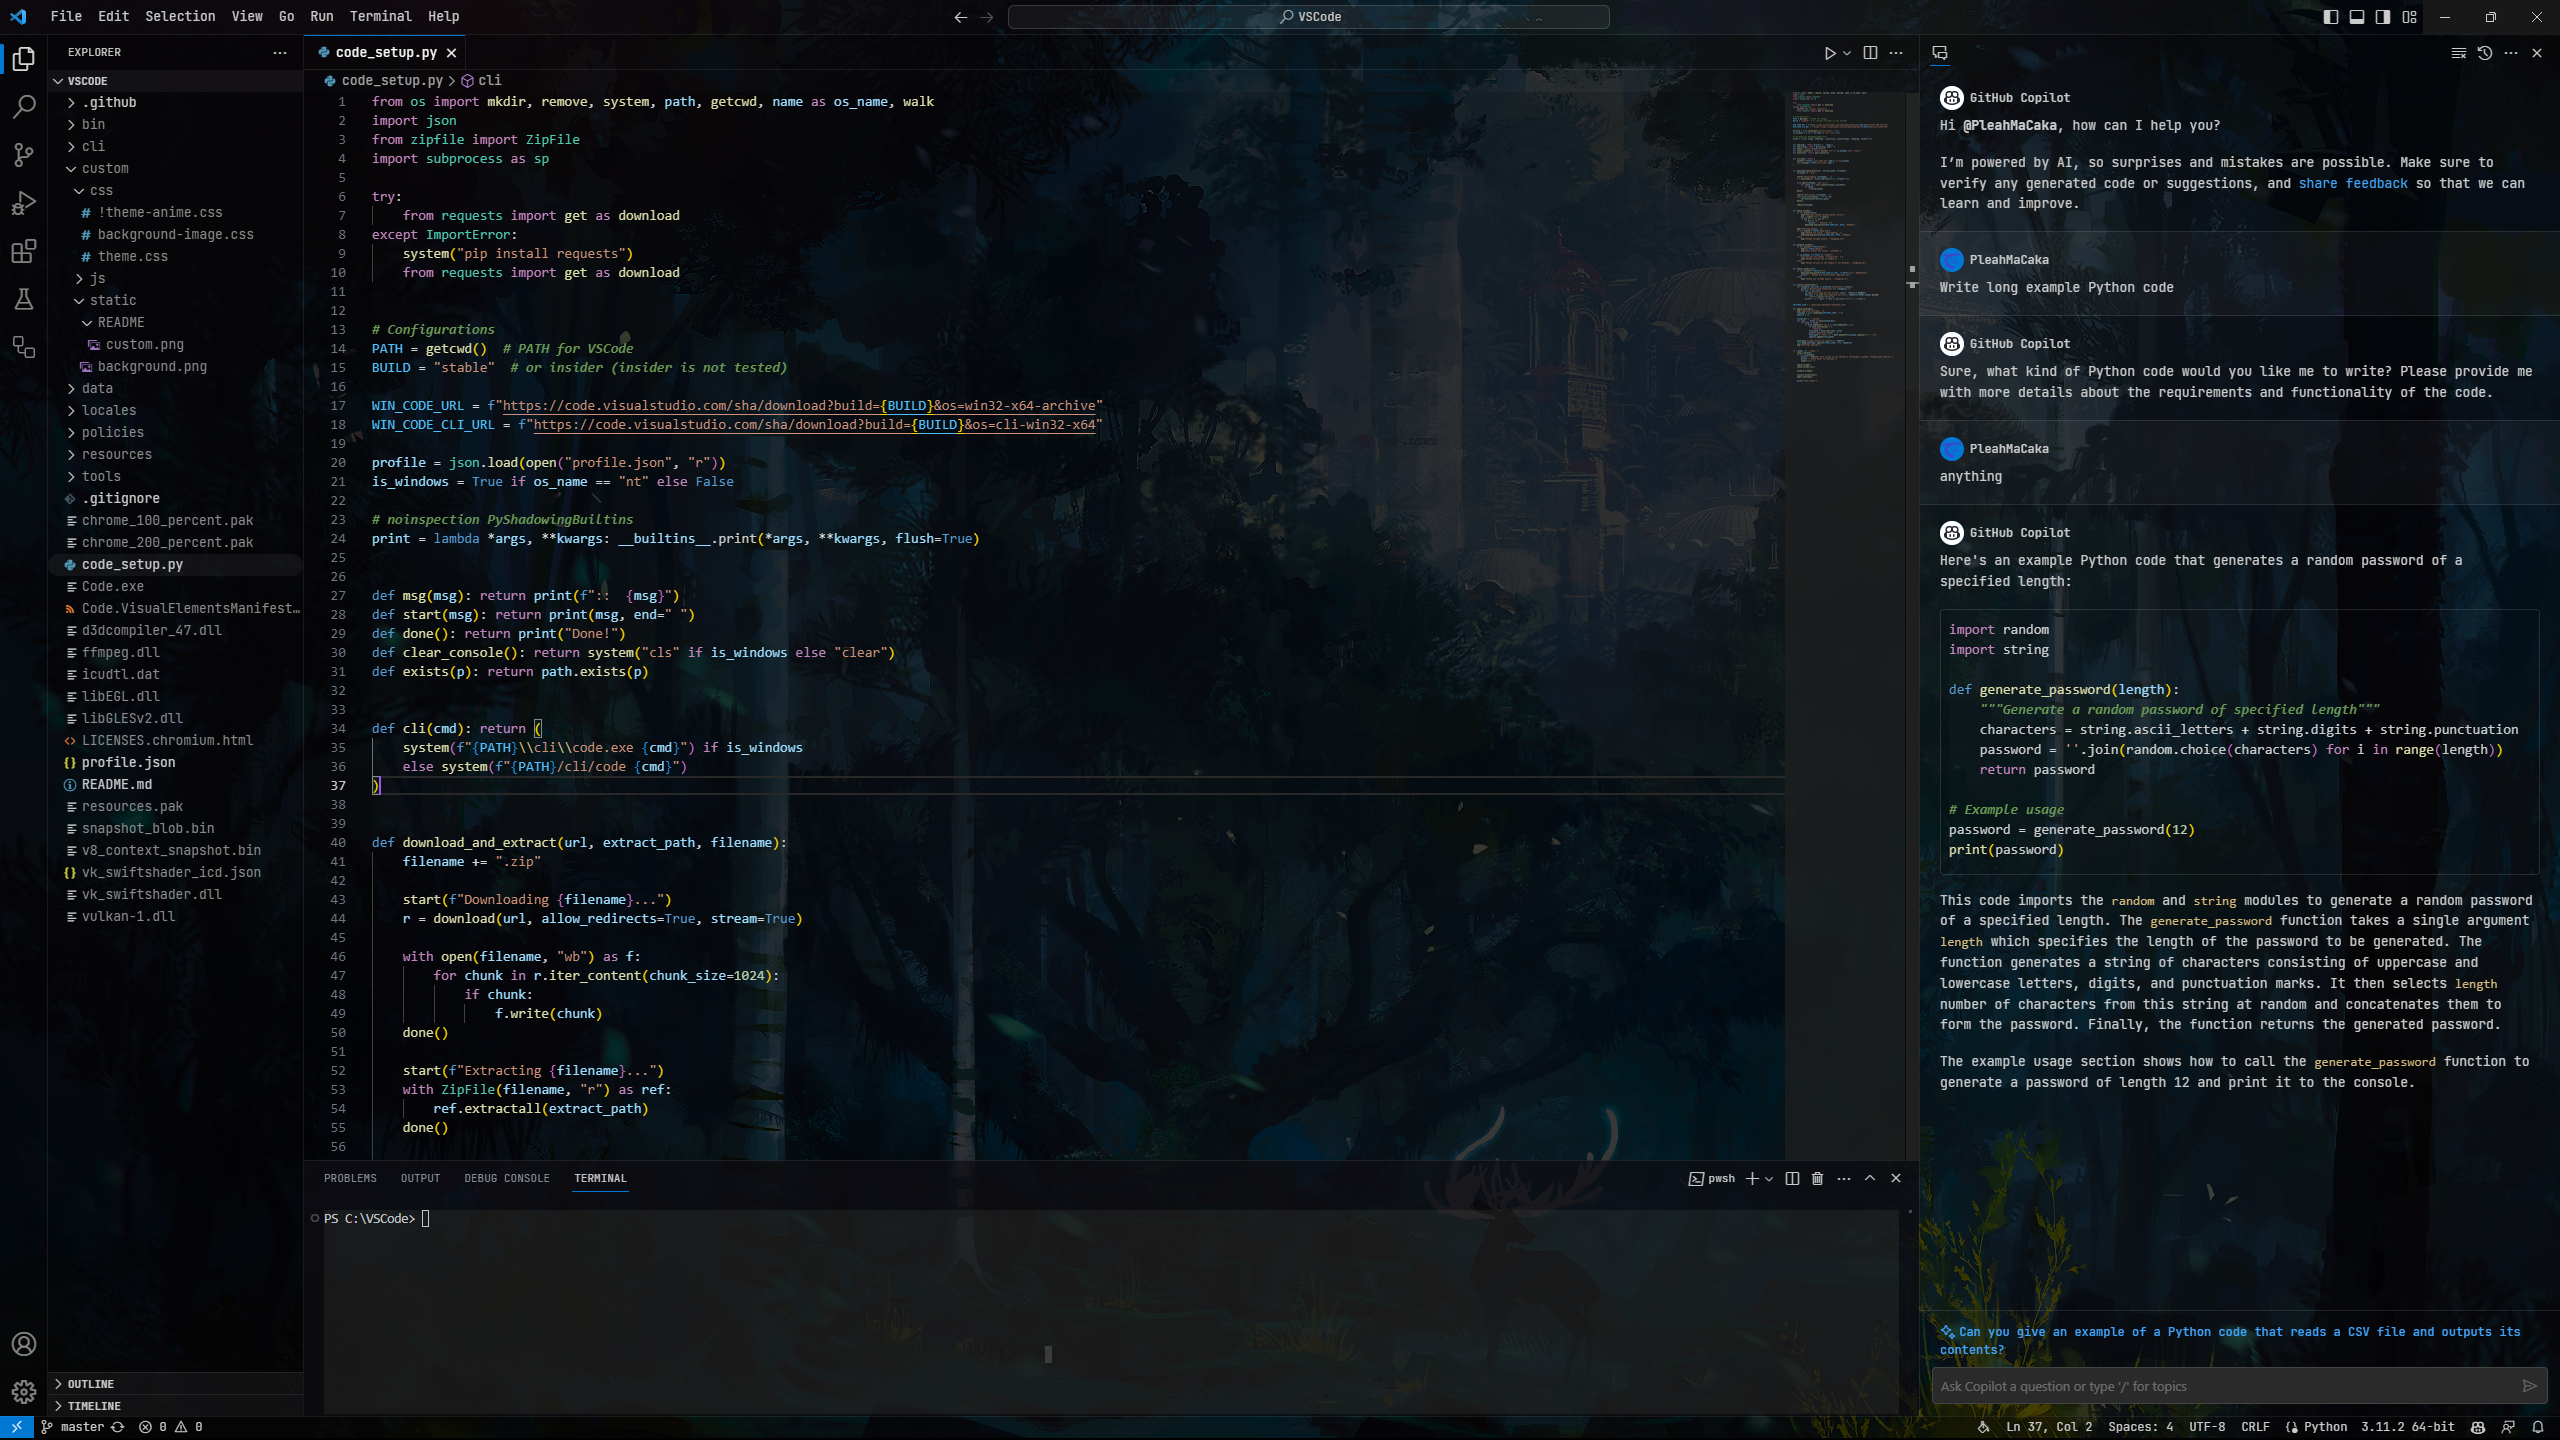Image resolution: width=2560 pixels, height=1440 pixels.
Task: Toggle Primary Side Bar layout button
Action: click(x=2331, y=17)
